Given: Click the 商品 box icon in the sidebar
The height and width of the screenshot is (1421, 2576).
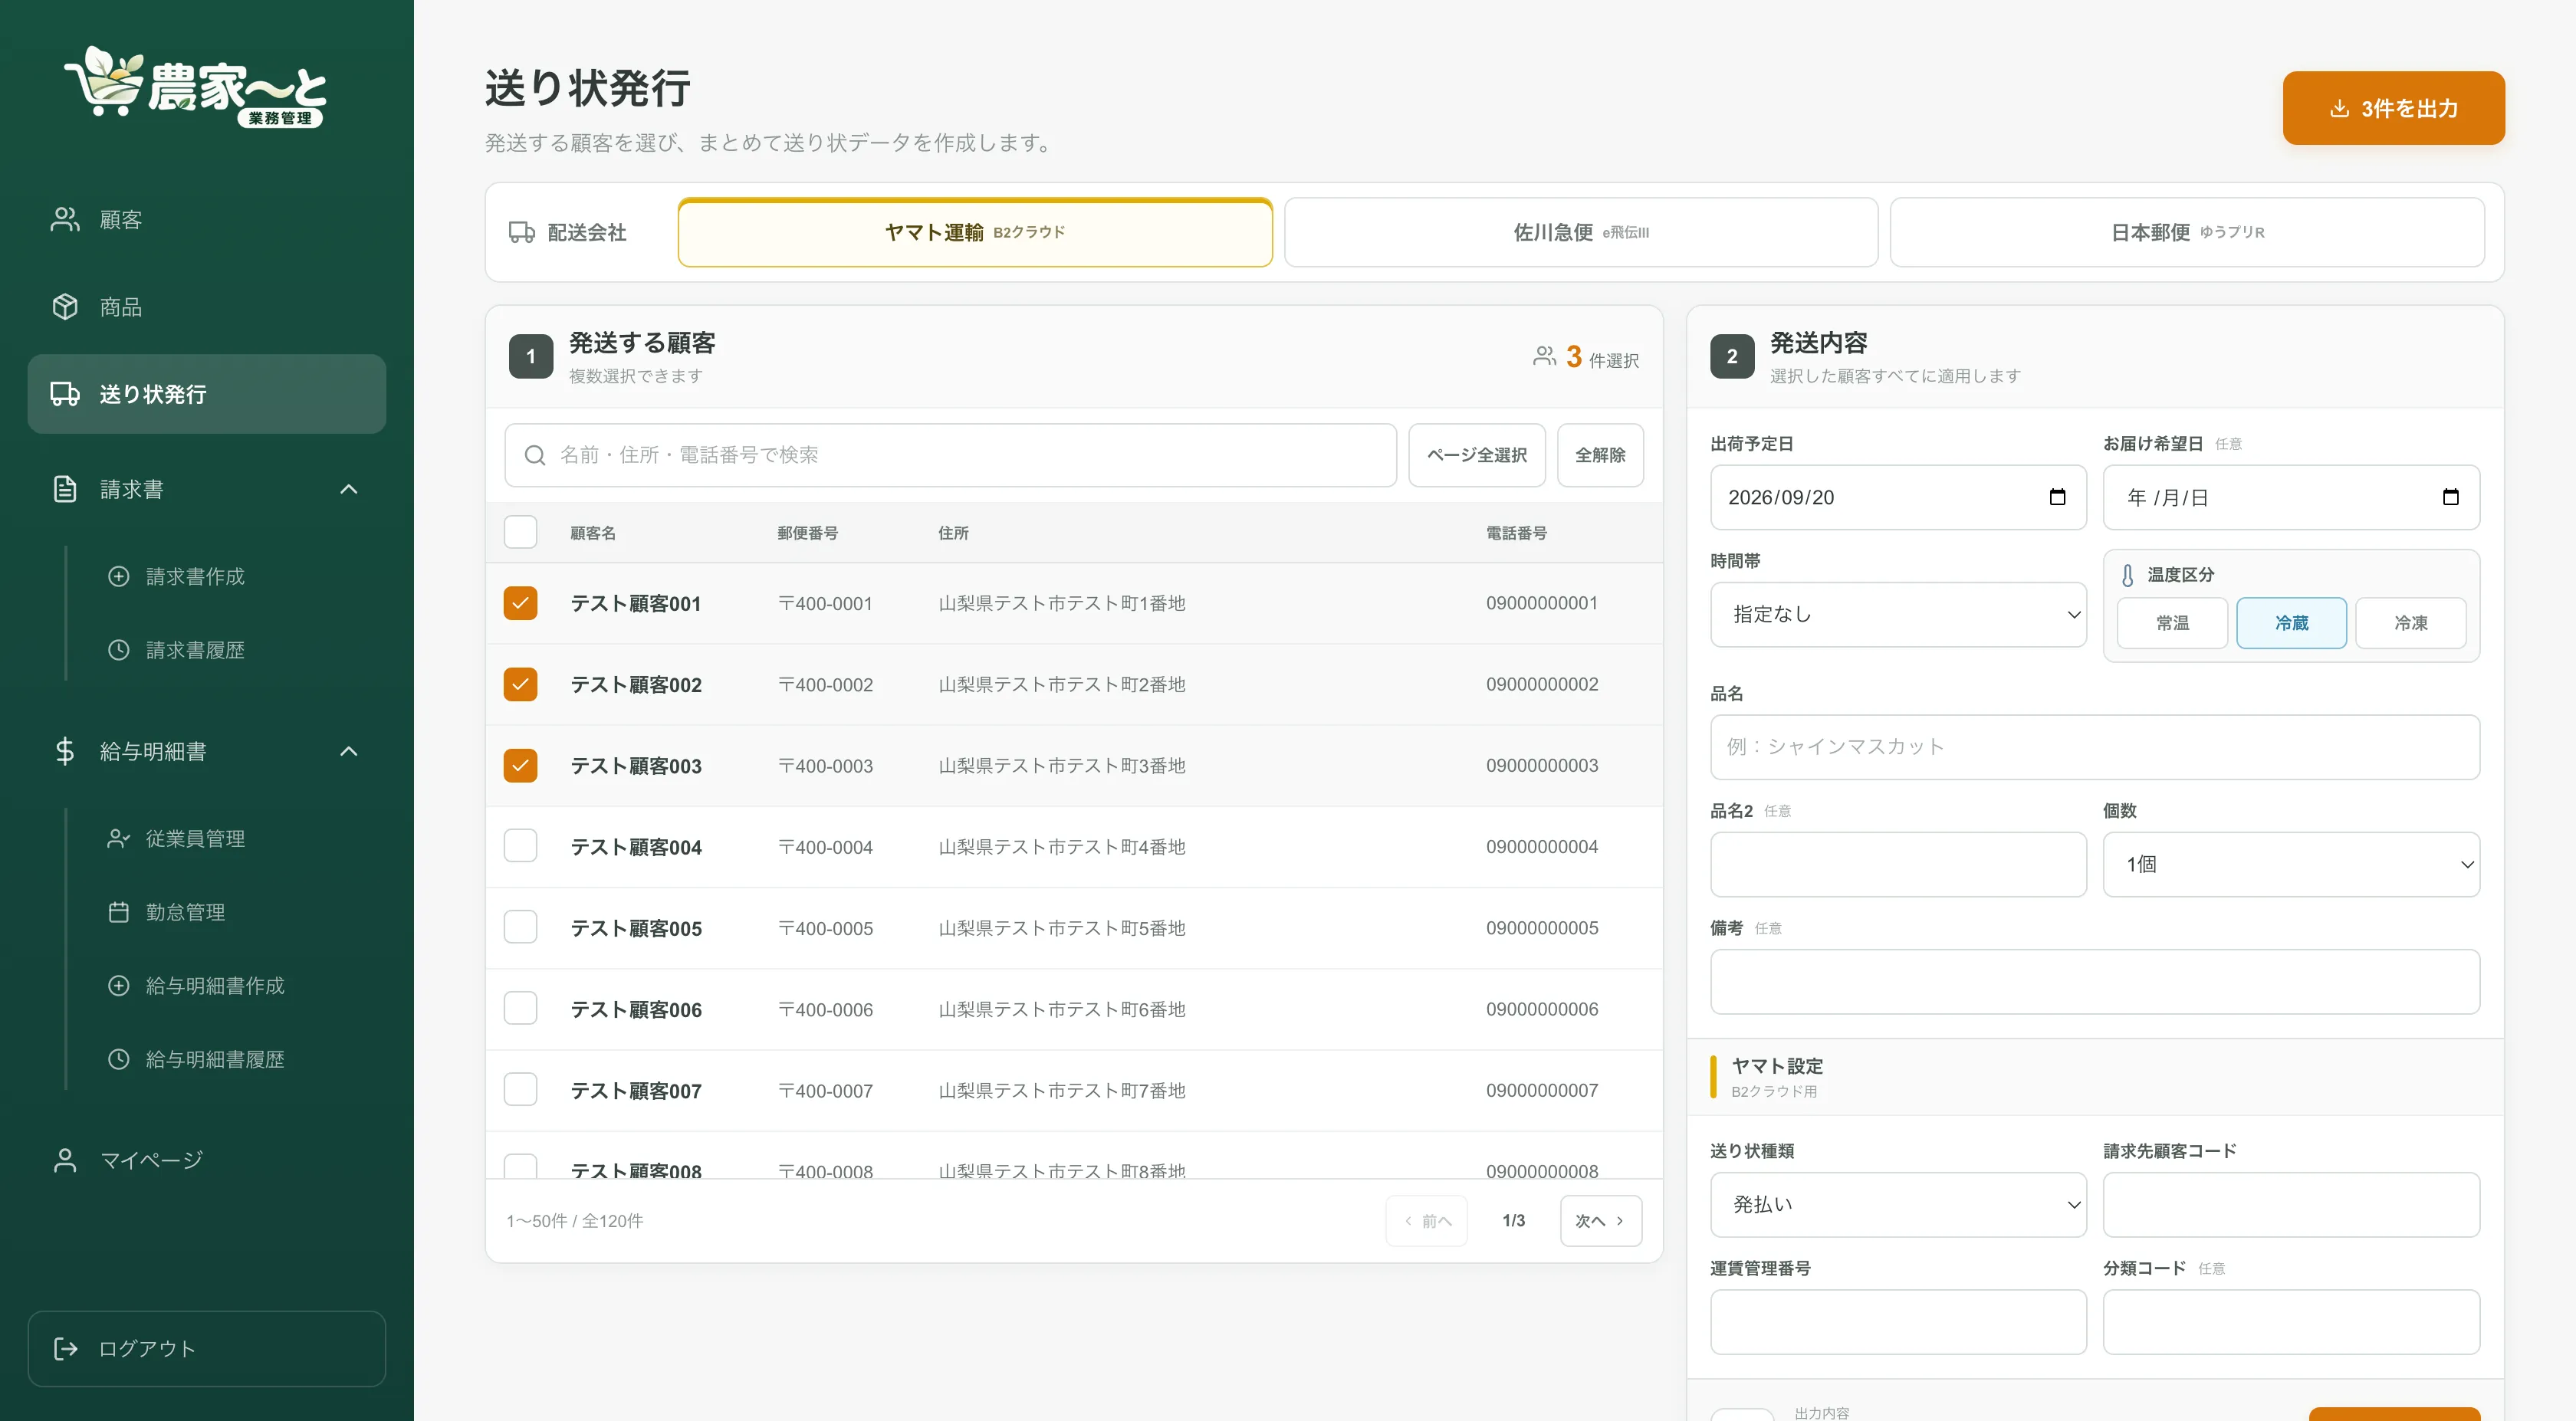Looking at the screenshot, I should coord(65,307).
